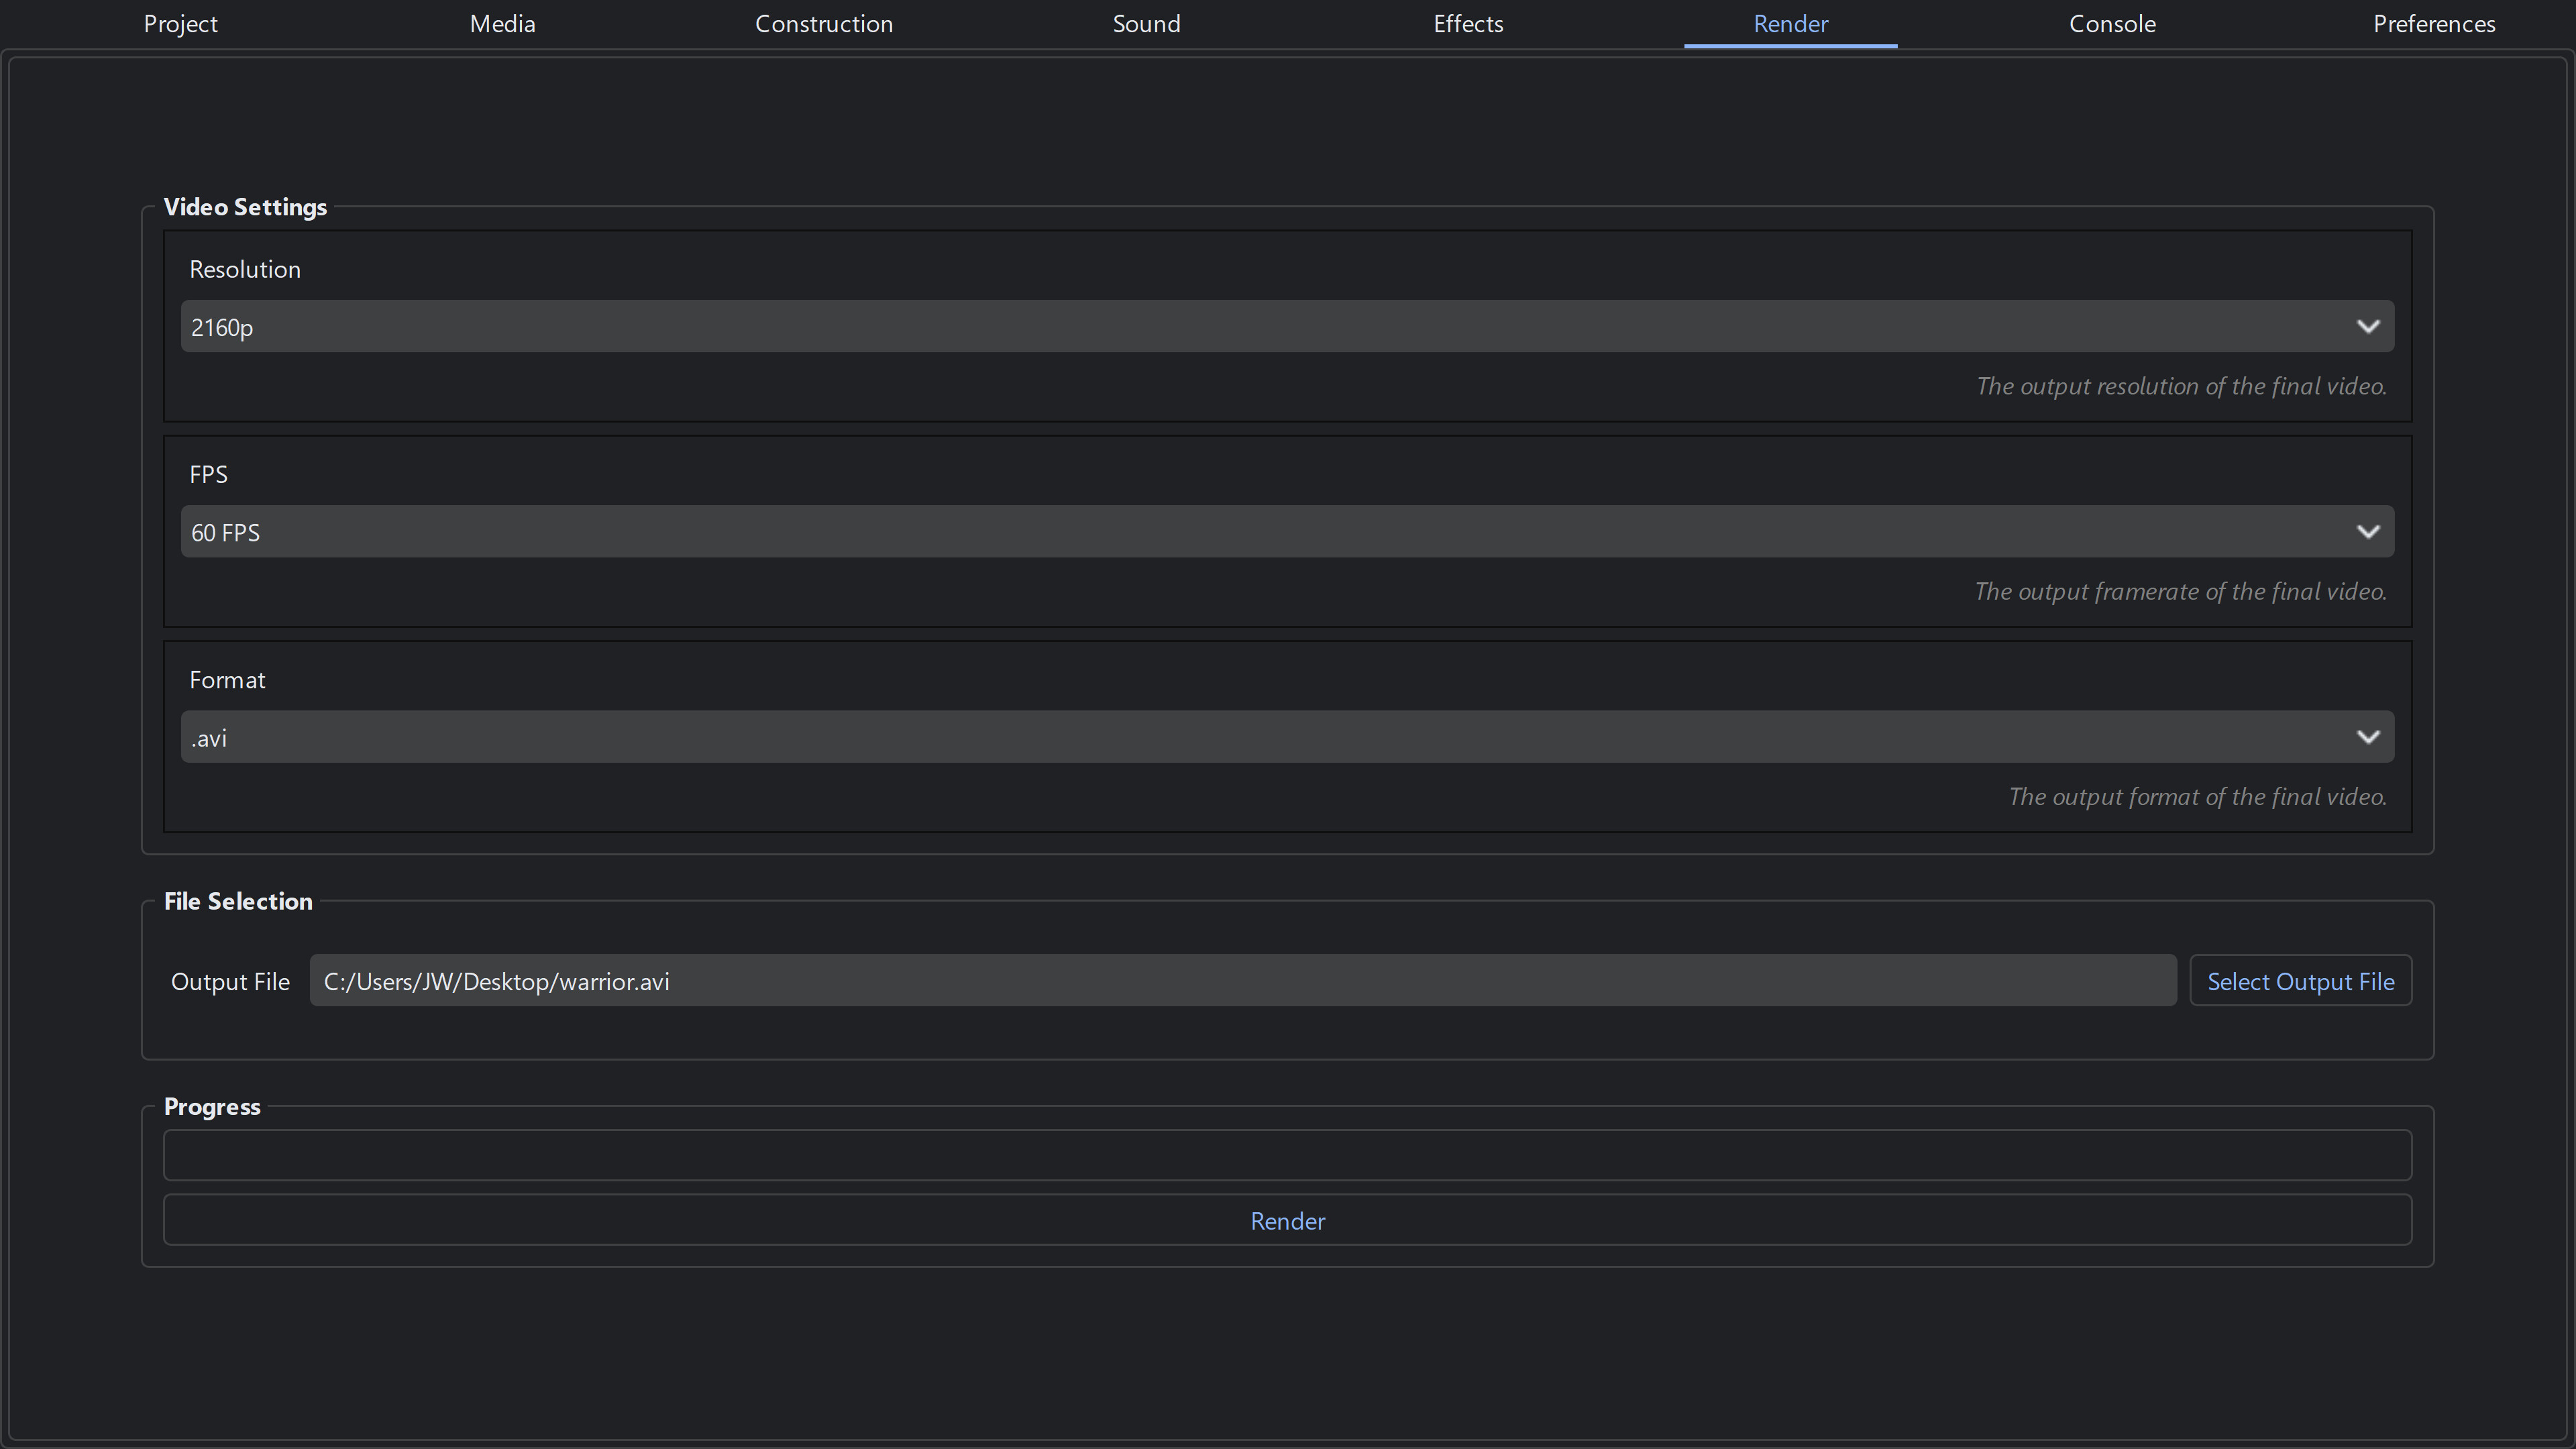The image size is (2576, 1449).
Task: Open the Resolution dropdown showing 2160p
Action: (1287, 326)
